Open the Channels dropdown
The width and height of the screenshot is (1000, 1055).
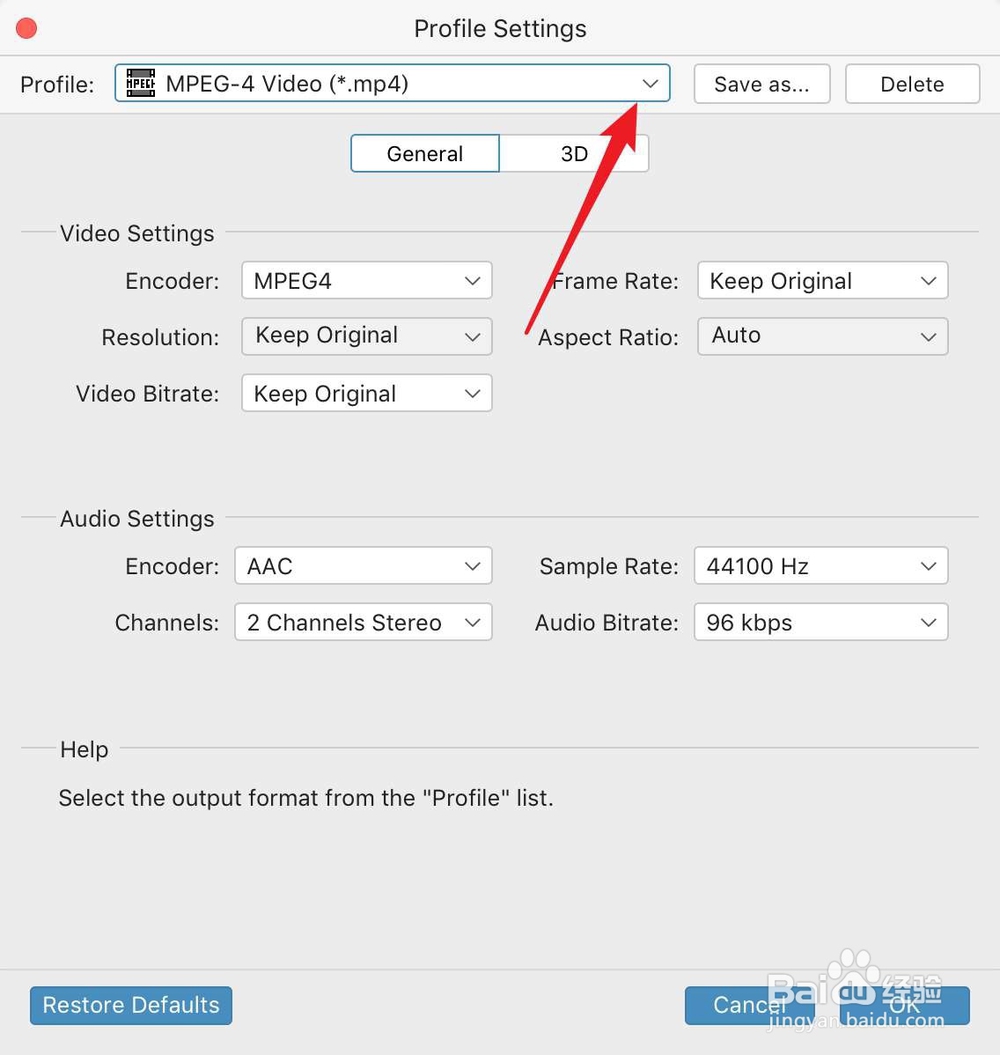(363, 622)
